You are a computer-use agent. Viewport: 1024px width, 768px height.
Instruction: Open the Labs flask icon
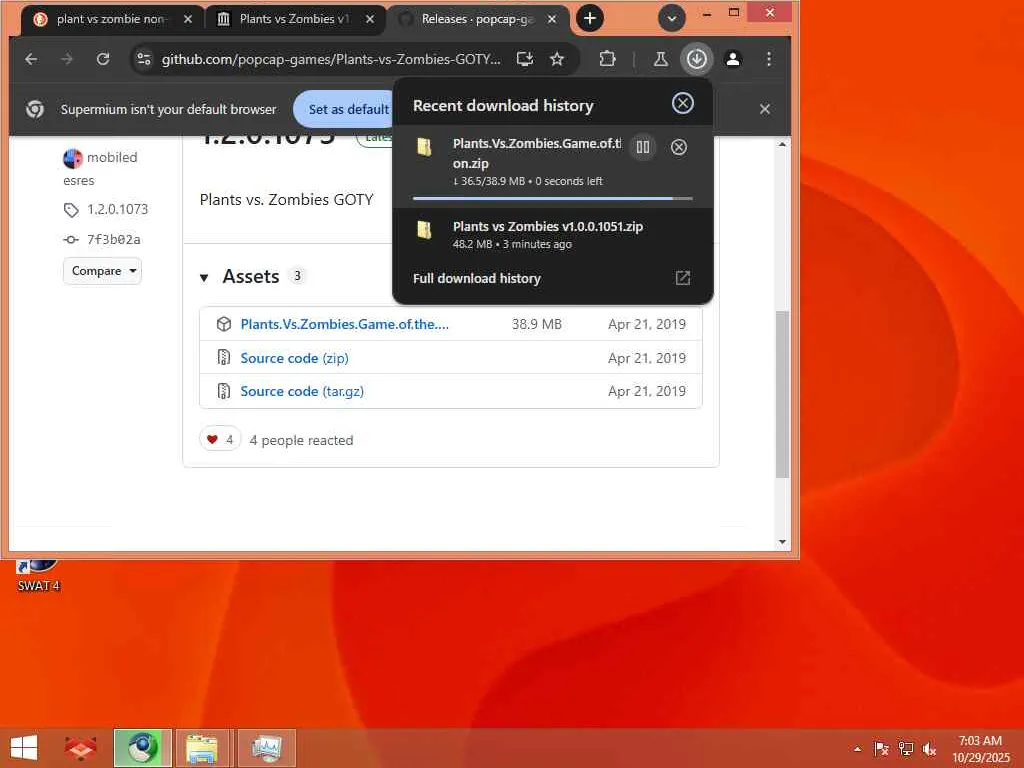660,59
